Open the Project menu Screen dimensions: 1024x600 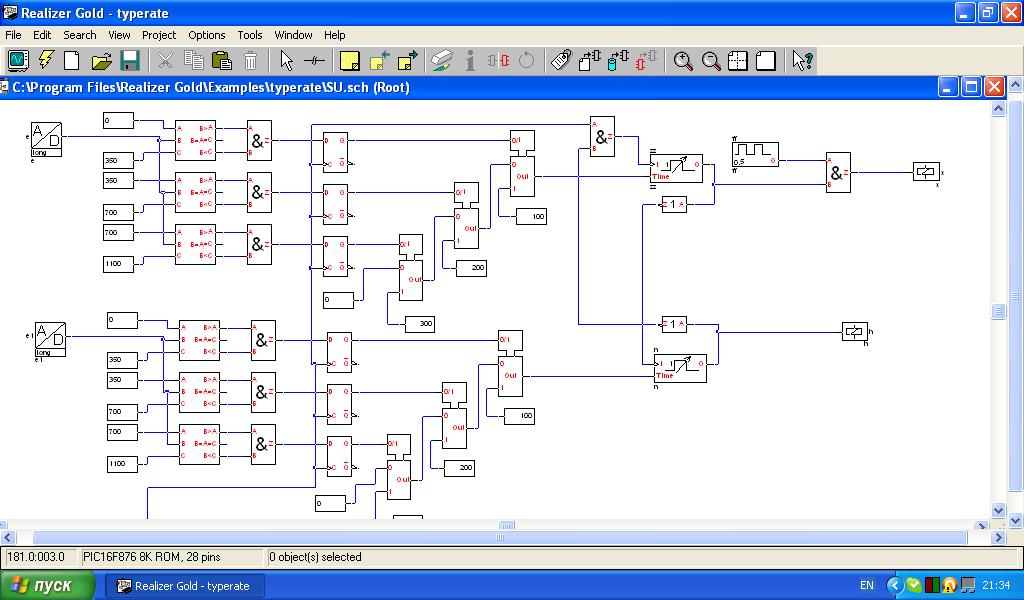pos(159,35)
